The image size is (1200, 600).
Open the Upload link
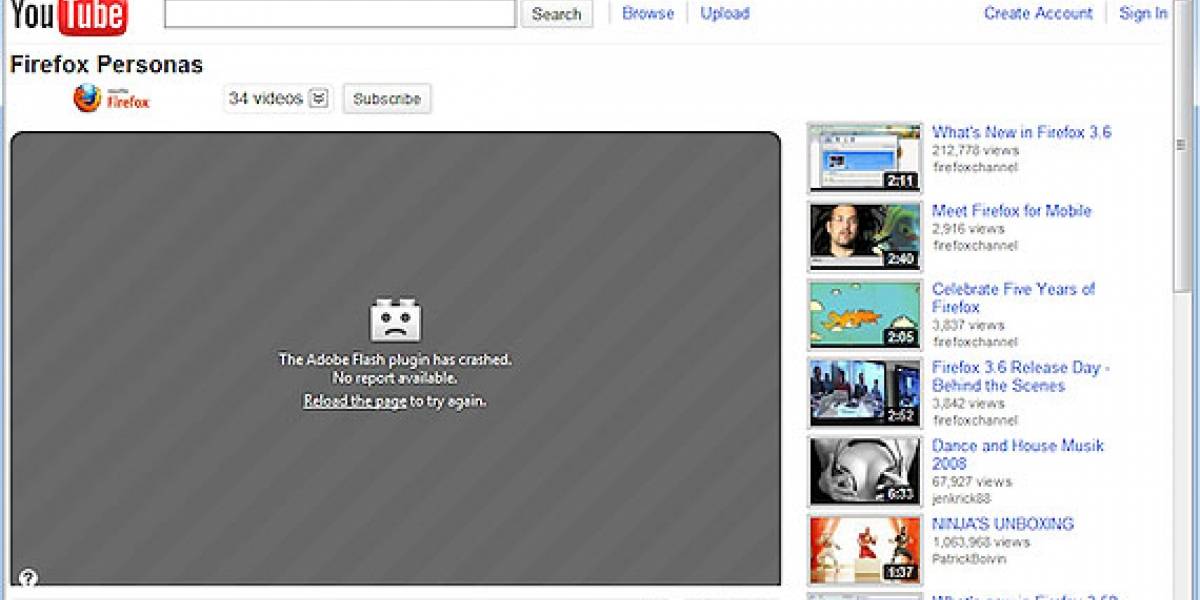[725, 13]
